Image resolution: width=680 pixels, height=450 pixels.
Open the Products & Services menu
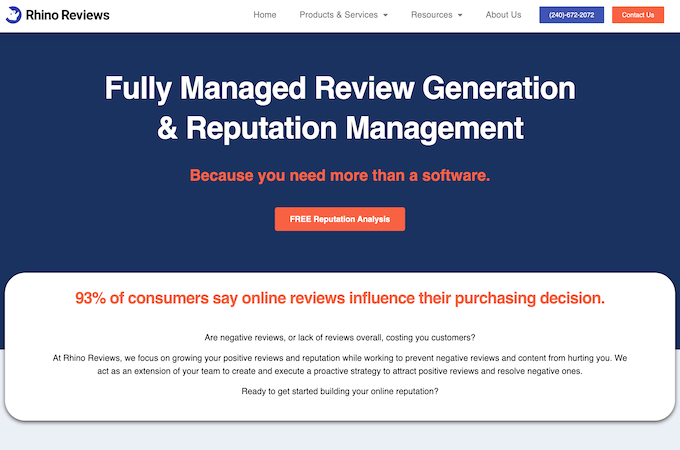pyautogui.click(x=338, y=15)
